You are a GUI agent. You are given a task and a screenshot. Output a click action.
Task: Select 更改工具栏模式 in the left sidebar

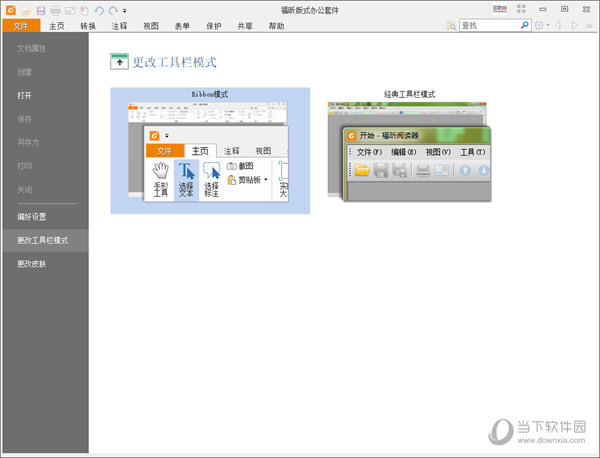coord(46,240)
